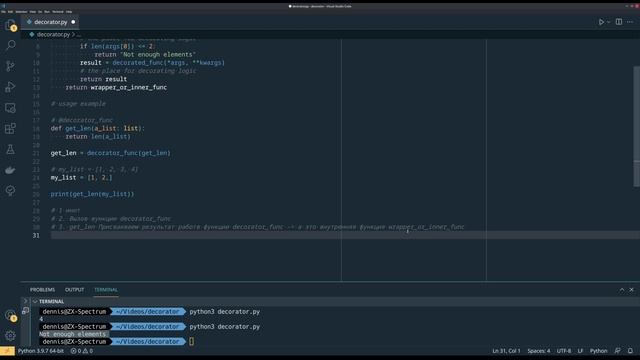Open the Docker whale view
Viewport: 640px width, 360px height.
point(10,170)
